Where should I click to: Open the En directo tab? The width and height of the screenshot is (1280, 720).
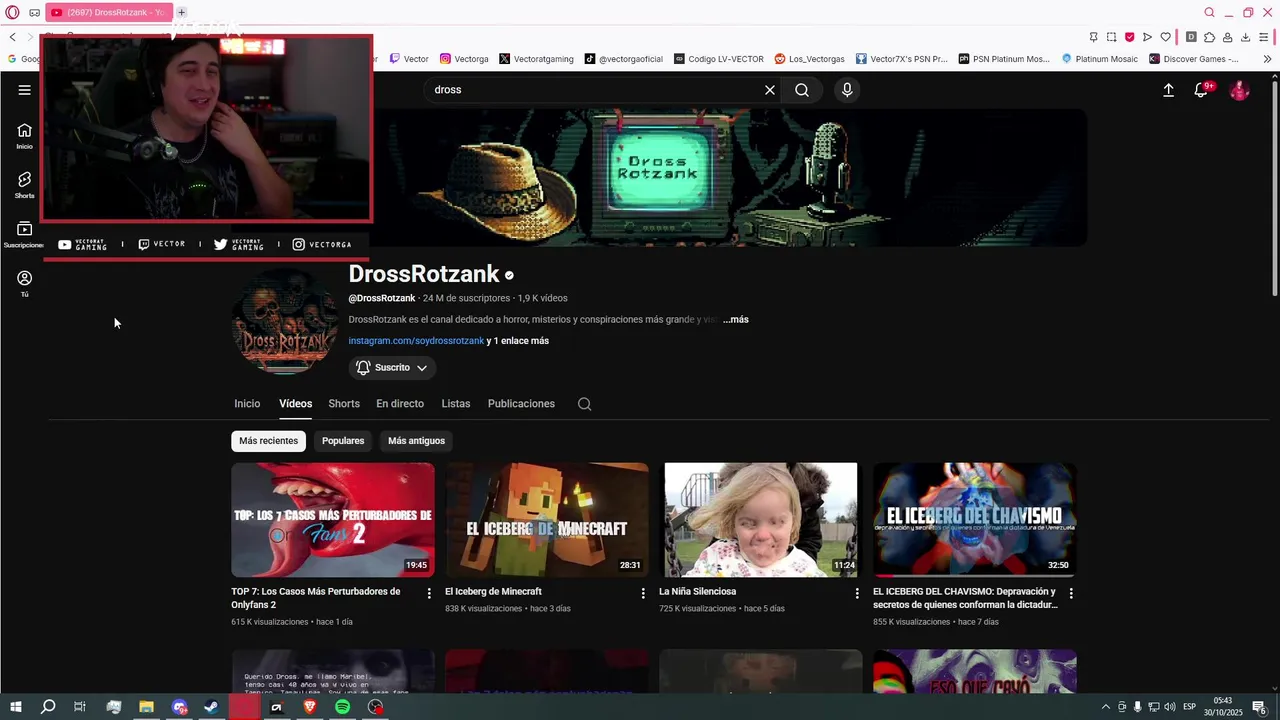[x=400, y=404]
